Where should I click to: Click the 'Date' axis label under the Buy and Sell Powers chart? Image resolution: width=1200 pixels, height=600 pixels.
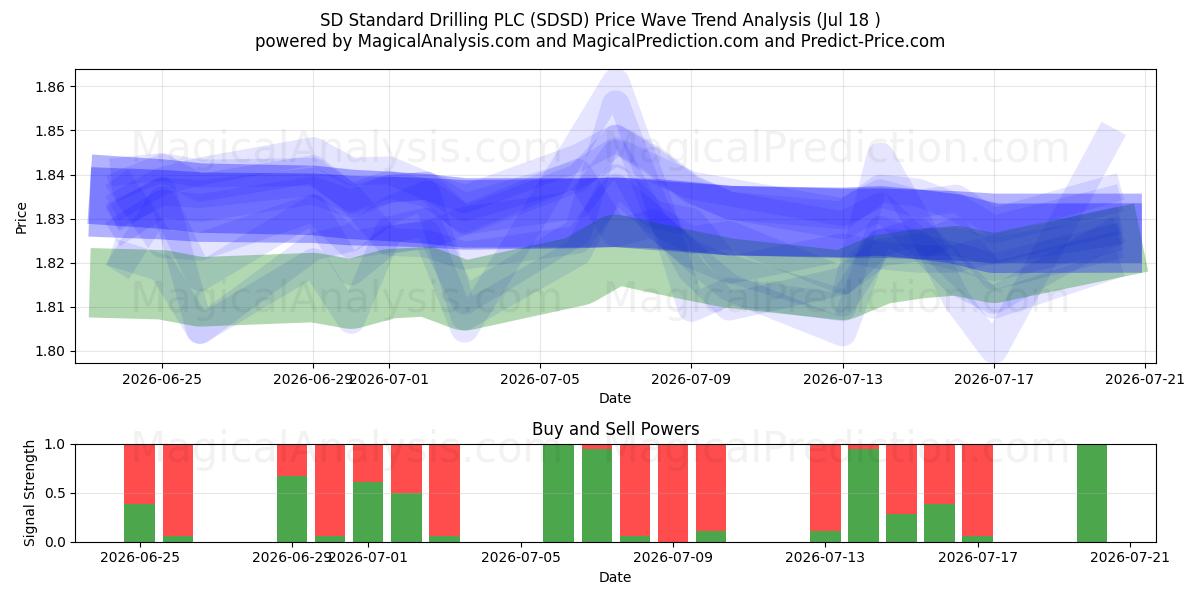click(x=615, y=577)
